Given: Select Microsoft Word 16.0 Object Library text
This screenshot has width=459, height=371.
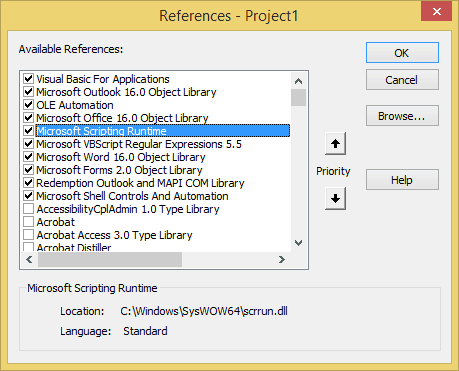Looking at the screenshot, I should click(121, 157).
